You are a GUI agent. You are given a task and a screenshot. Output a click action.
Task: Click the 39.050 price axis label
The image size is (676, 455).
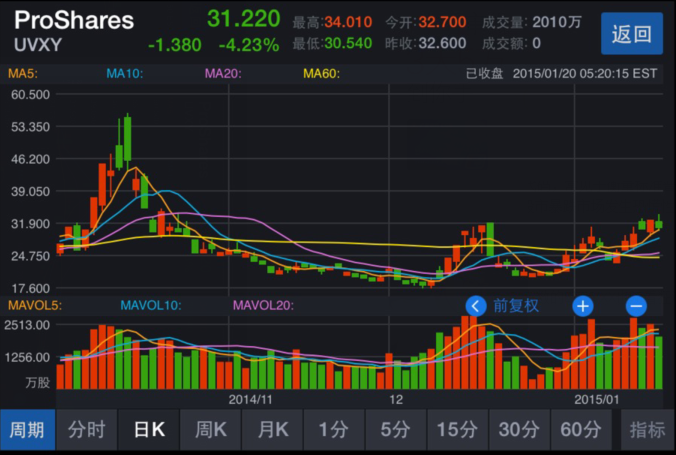point(30,191)
